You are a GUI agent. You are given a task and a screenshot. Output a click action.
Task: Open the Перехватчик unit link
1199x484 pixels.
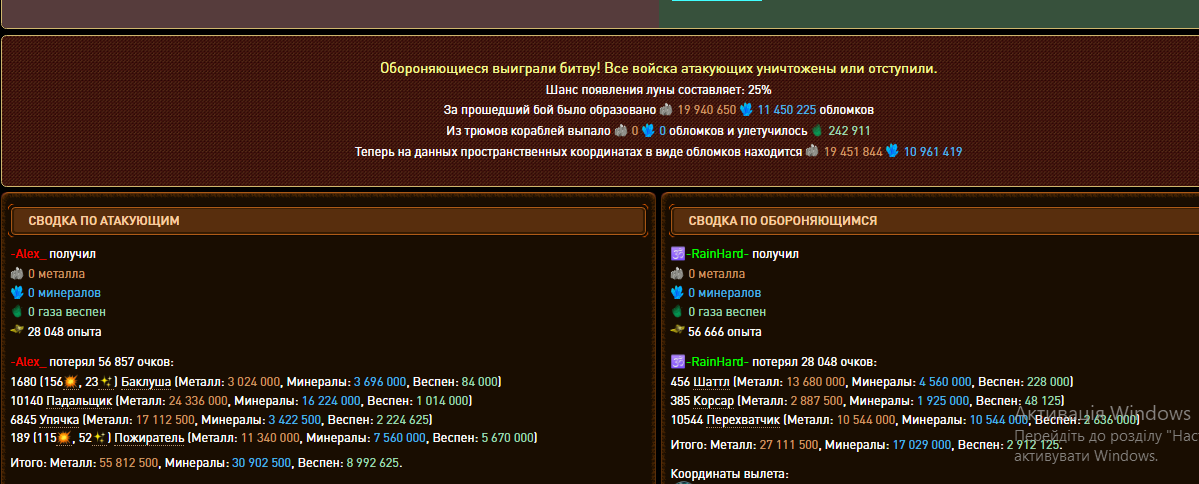[742, 419]
